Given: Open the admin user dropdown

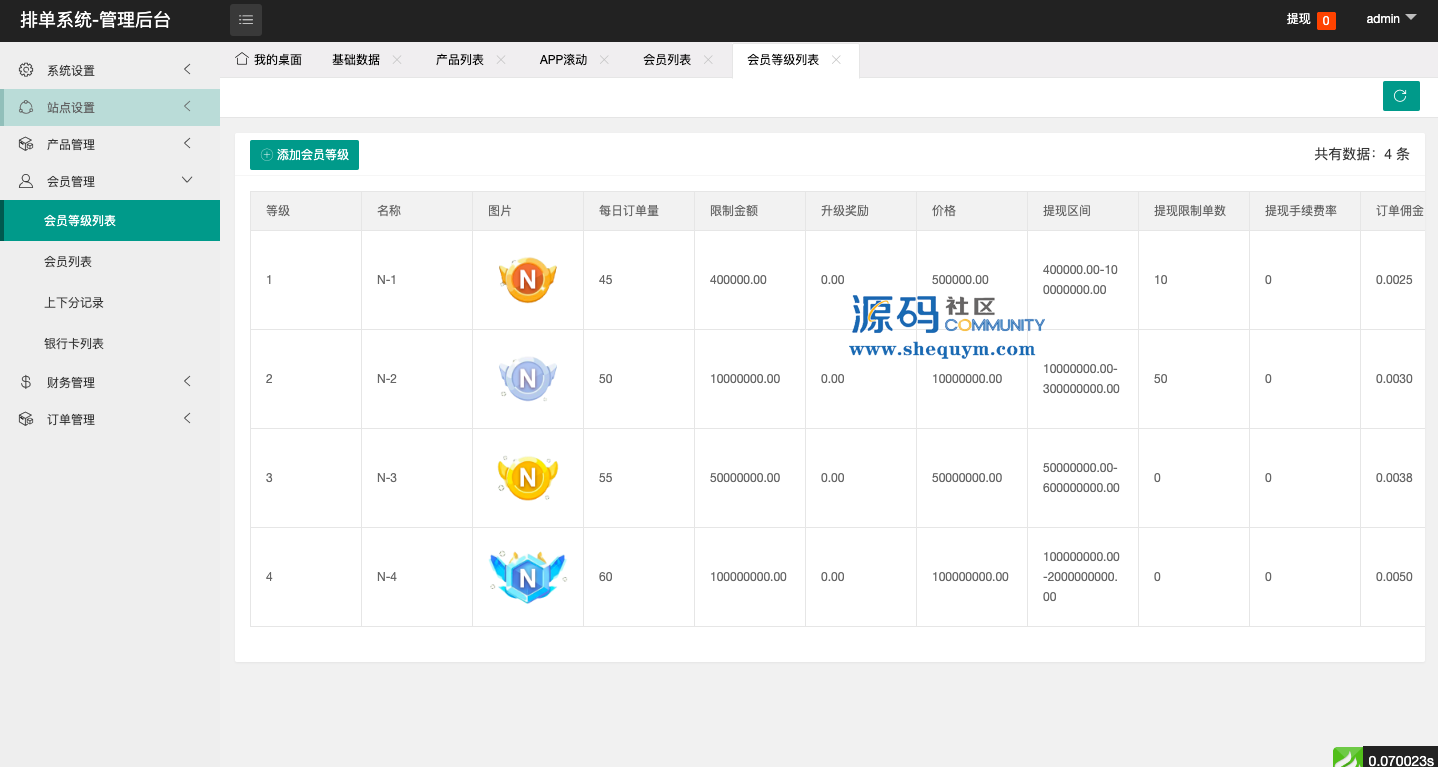Looking at the screenshot, I should coord(1391,19).
